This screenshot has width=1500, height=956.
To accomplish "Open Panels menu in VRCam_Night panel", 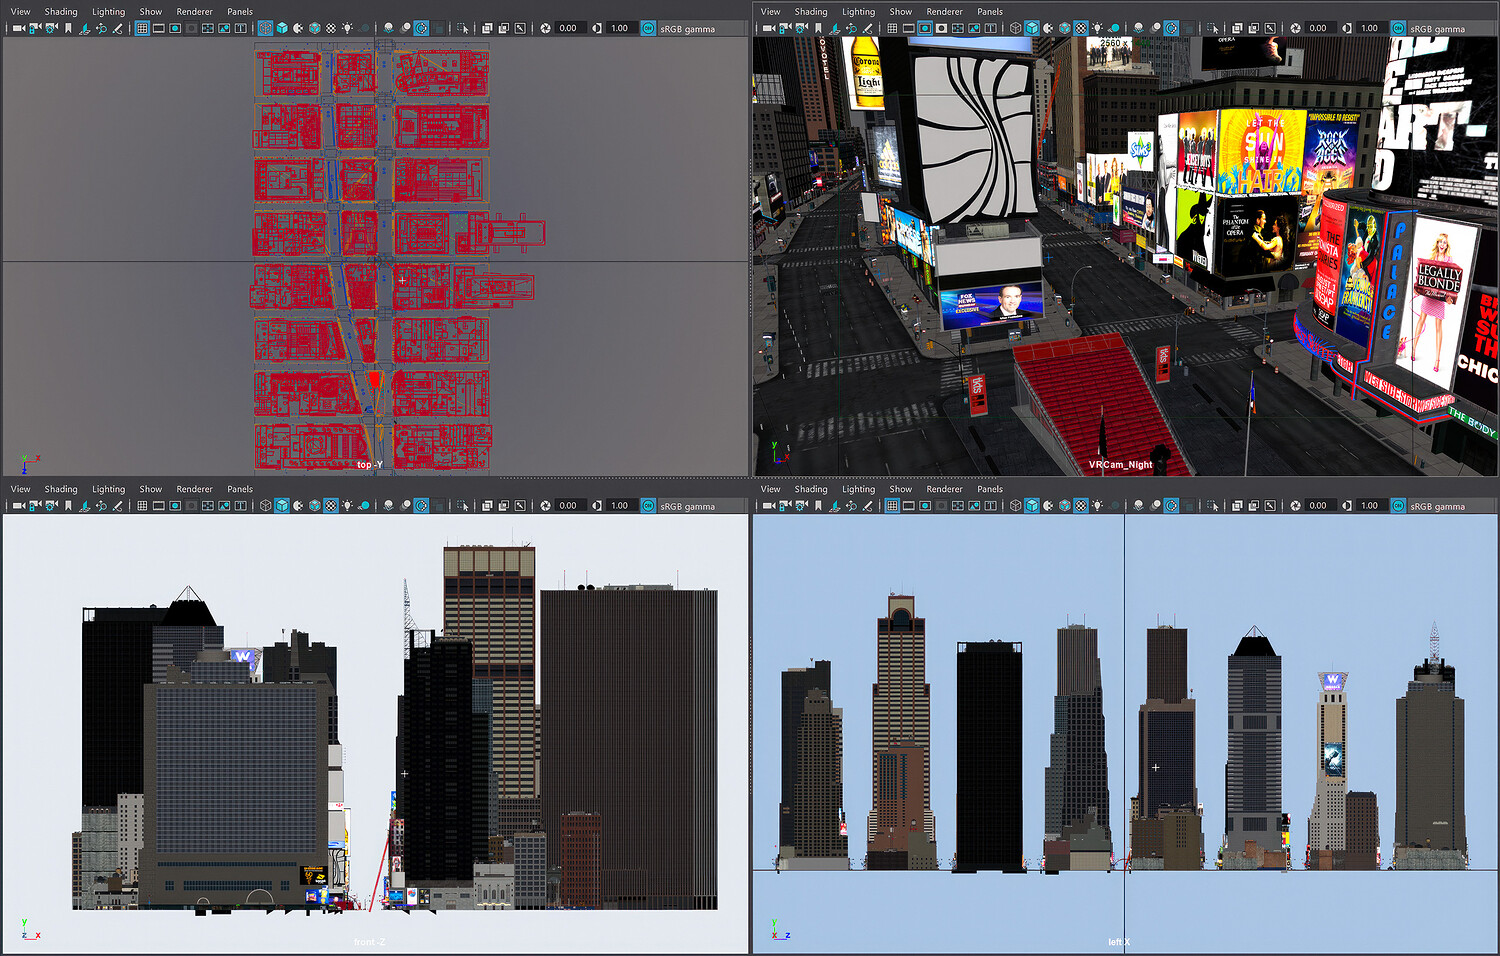I will coord(990,12).
